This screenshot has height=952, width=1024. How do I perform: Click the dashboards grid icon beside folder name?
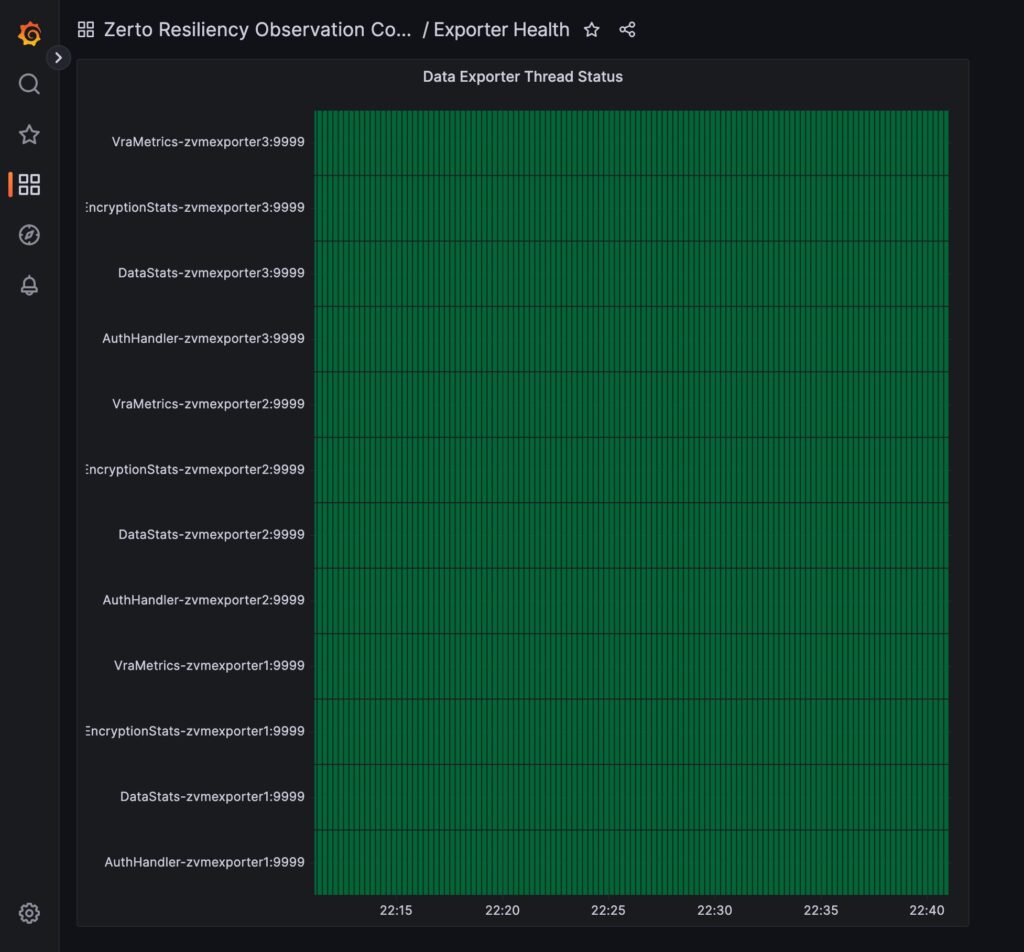coord(86,29)
